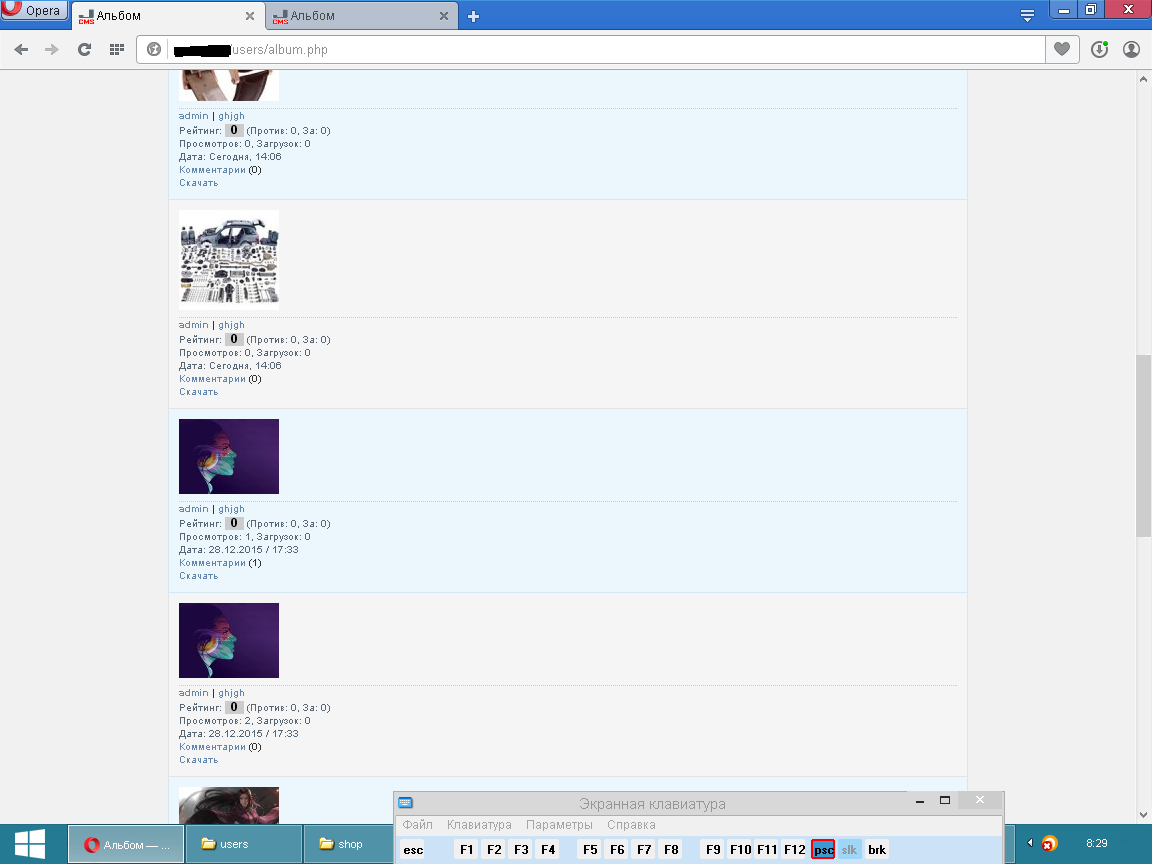Open ghjgh link of photo with Просмотров: 1
1152x864 pixels.
[231, 509]
